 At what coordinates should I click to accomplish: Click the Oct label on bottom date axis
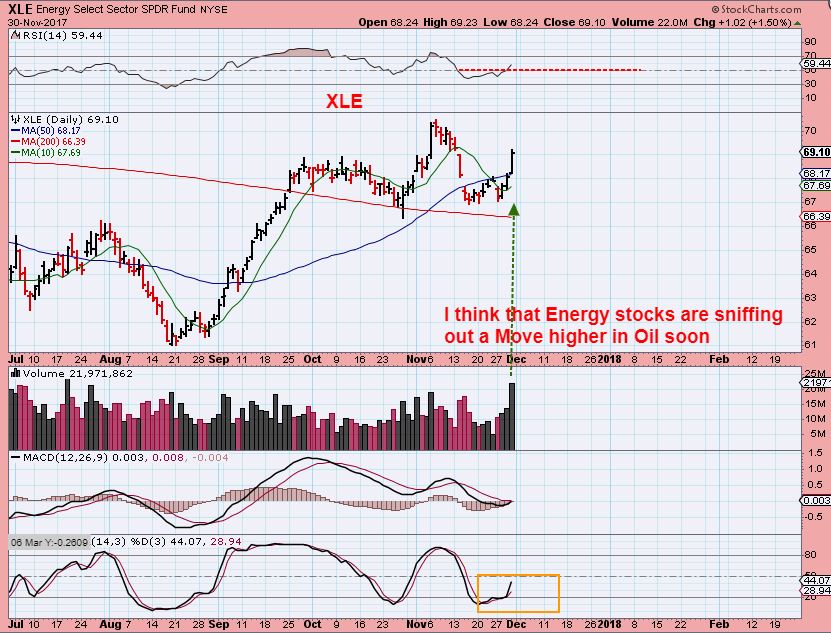point(313,625)
